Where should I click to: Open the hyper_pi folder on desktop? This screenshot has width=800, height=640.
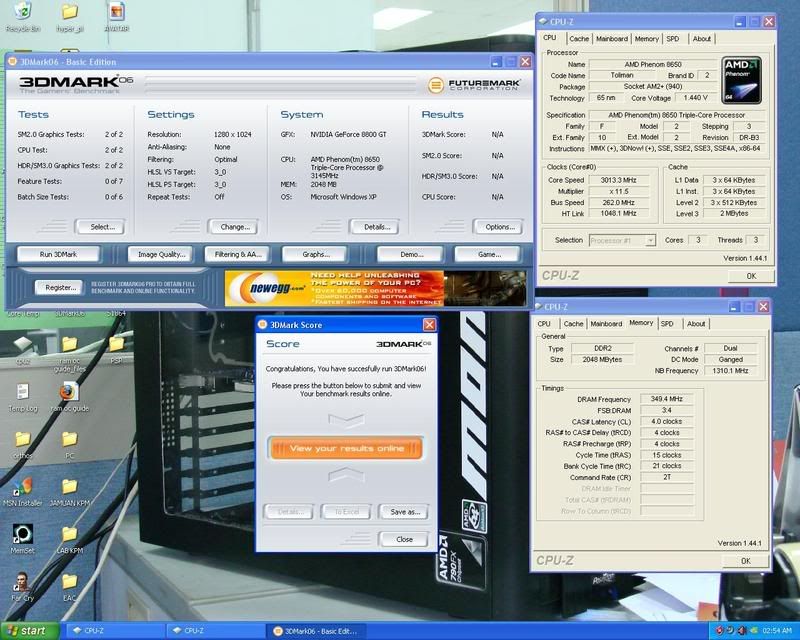tap(69, 13)
